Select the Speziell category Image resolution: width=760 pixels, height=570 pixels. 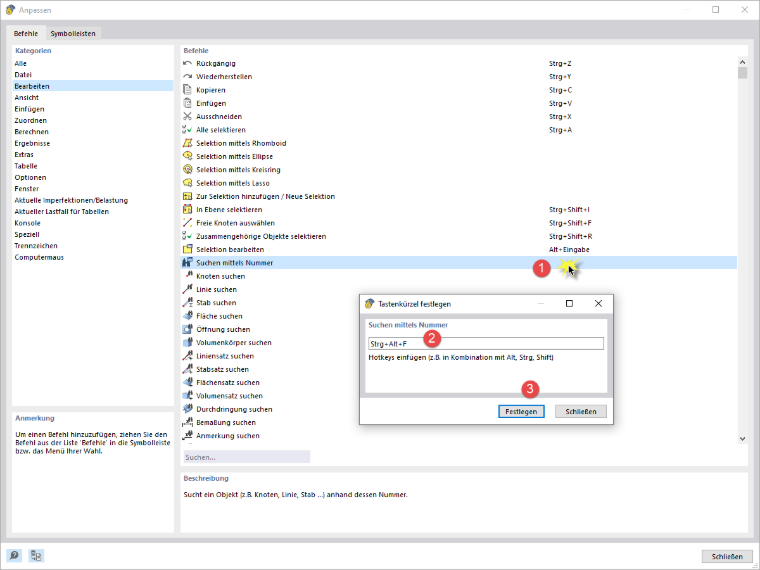[93, 234]
